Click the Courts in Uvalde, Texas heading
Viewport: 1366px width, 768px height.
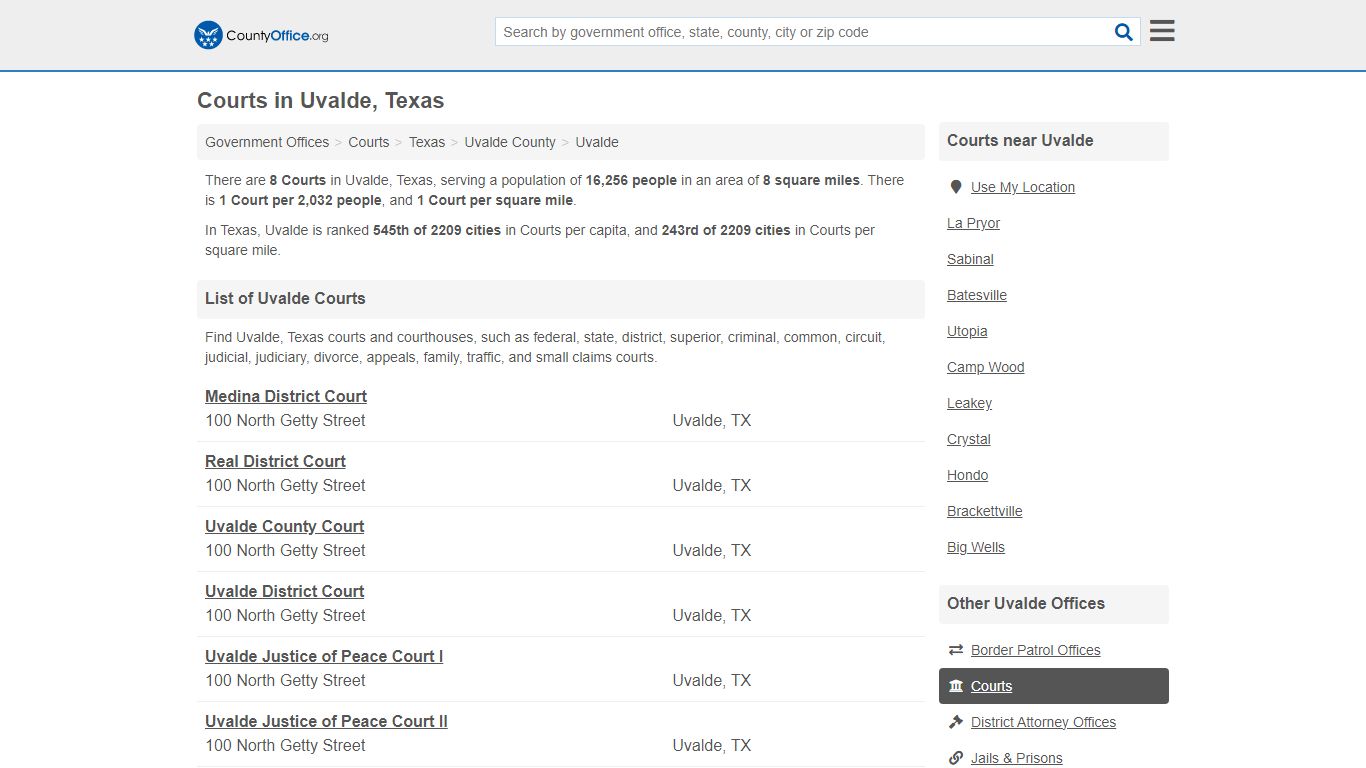[320, 101]
